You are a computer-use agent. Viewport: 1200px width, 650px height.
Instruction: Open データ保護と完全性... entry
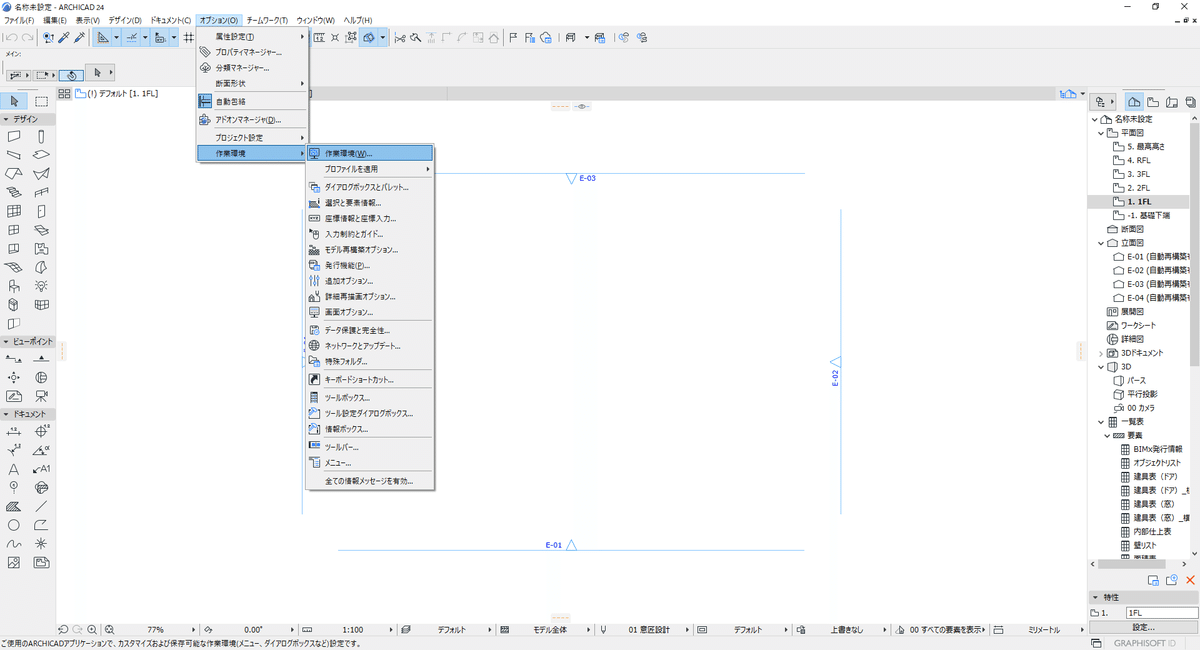(x=370, y=330)
